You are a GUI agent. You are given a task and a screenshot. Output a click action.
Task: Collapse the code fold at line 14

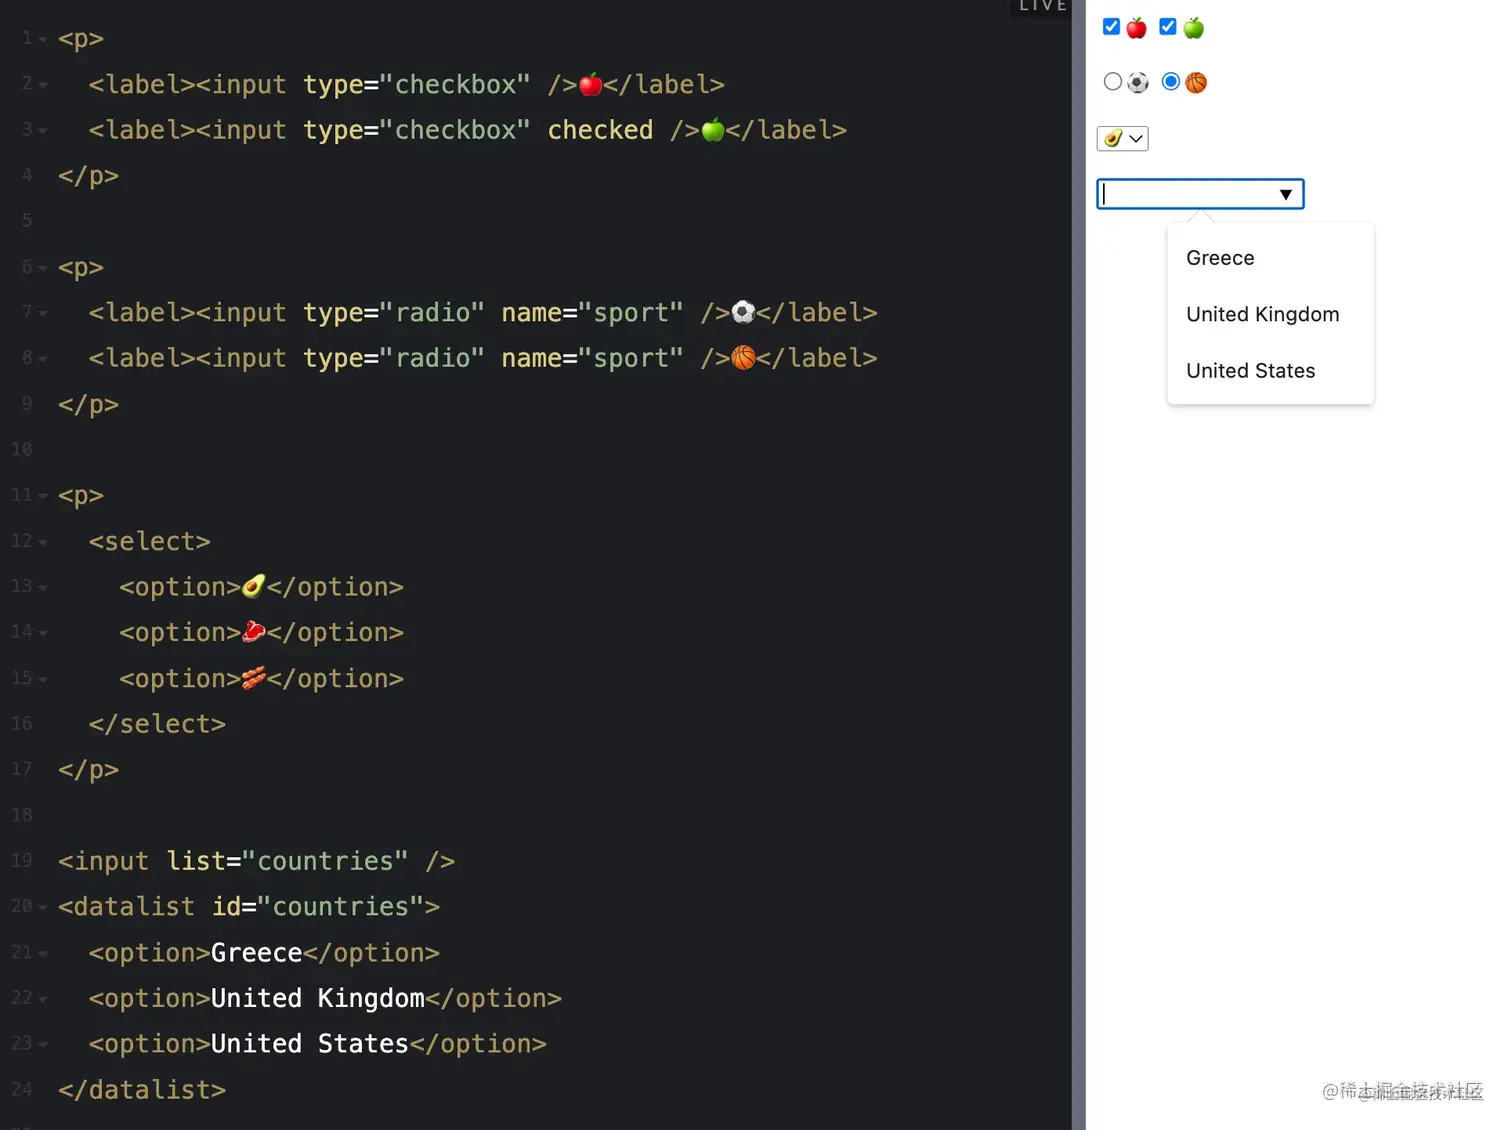[43, 634]
